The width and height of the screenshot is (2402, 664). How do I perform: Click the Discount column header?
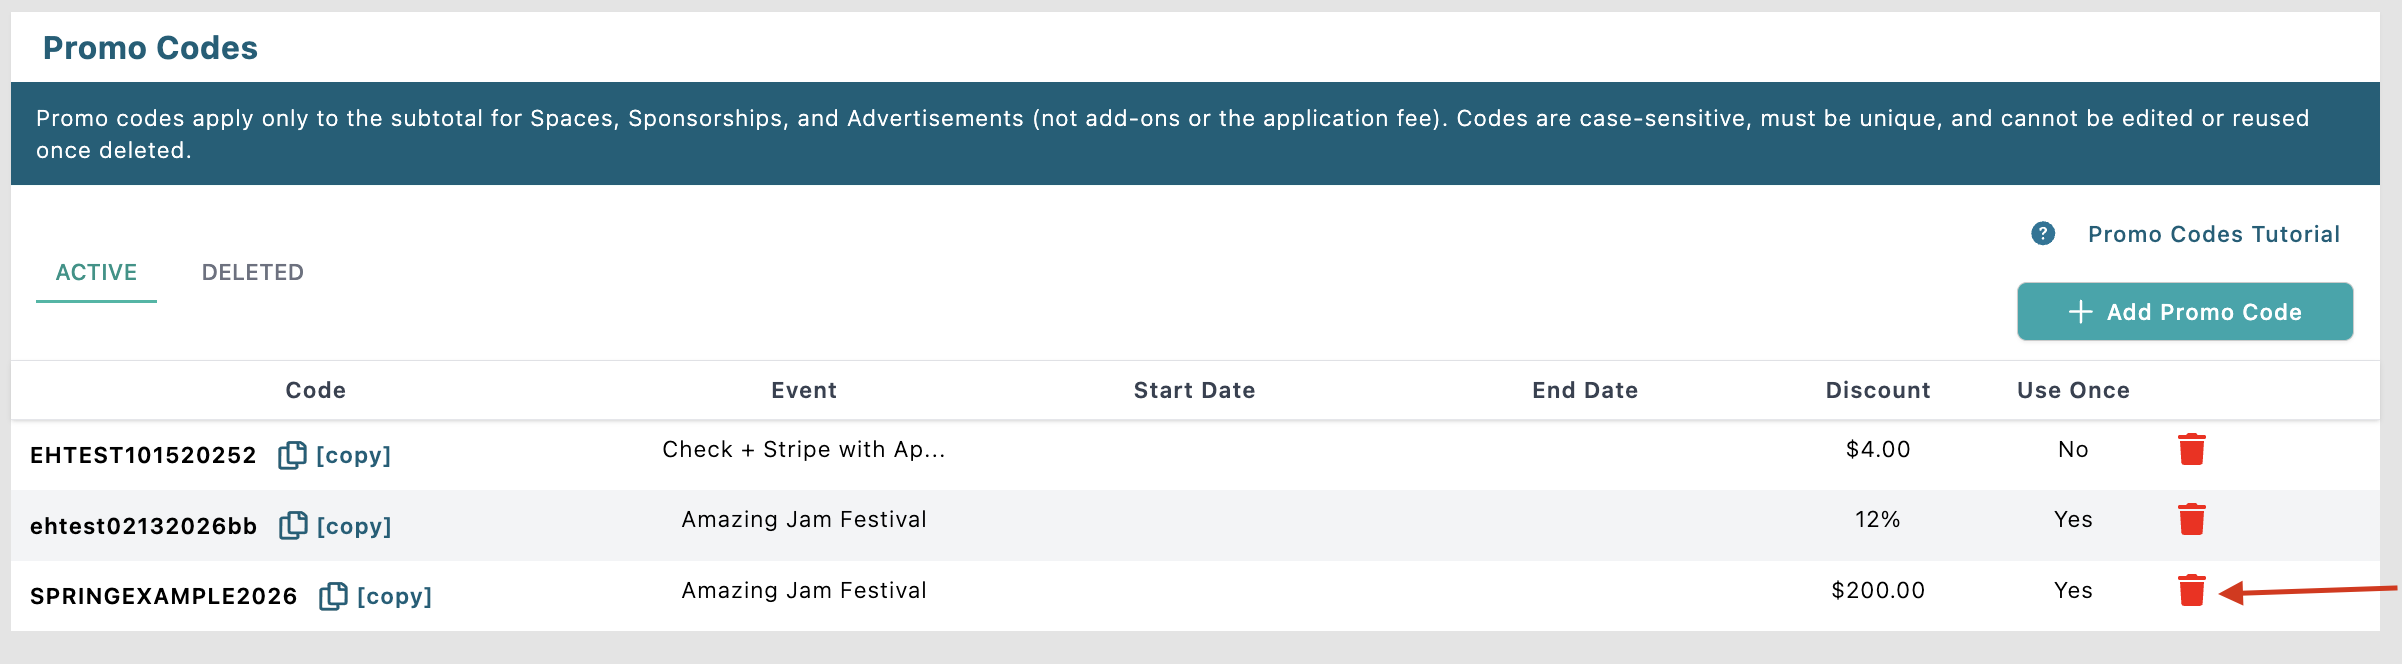pyautogui.click(x=1877, y=390)
